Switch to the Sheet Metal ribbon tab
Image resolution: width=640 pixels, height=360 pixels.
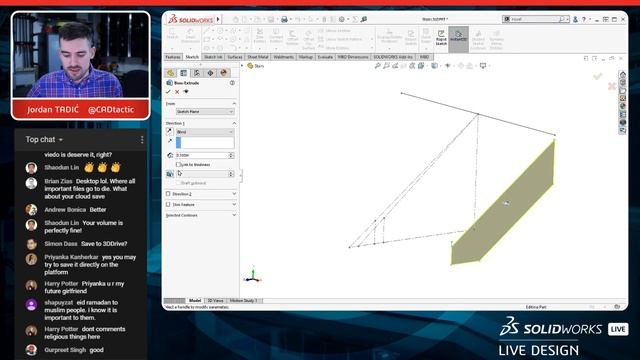click(258, 57)
